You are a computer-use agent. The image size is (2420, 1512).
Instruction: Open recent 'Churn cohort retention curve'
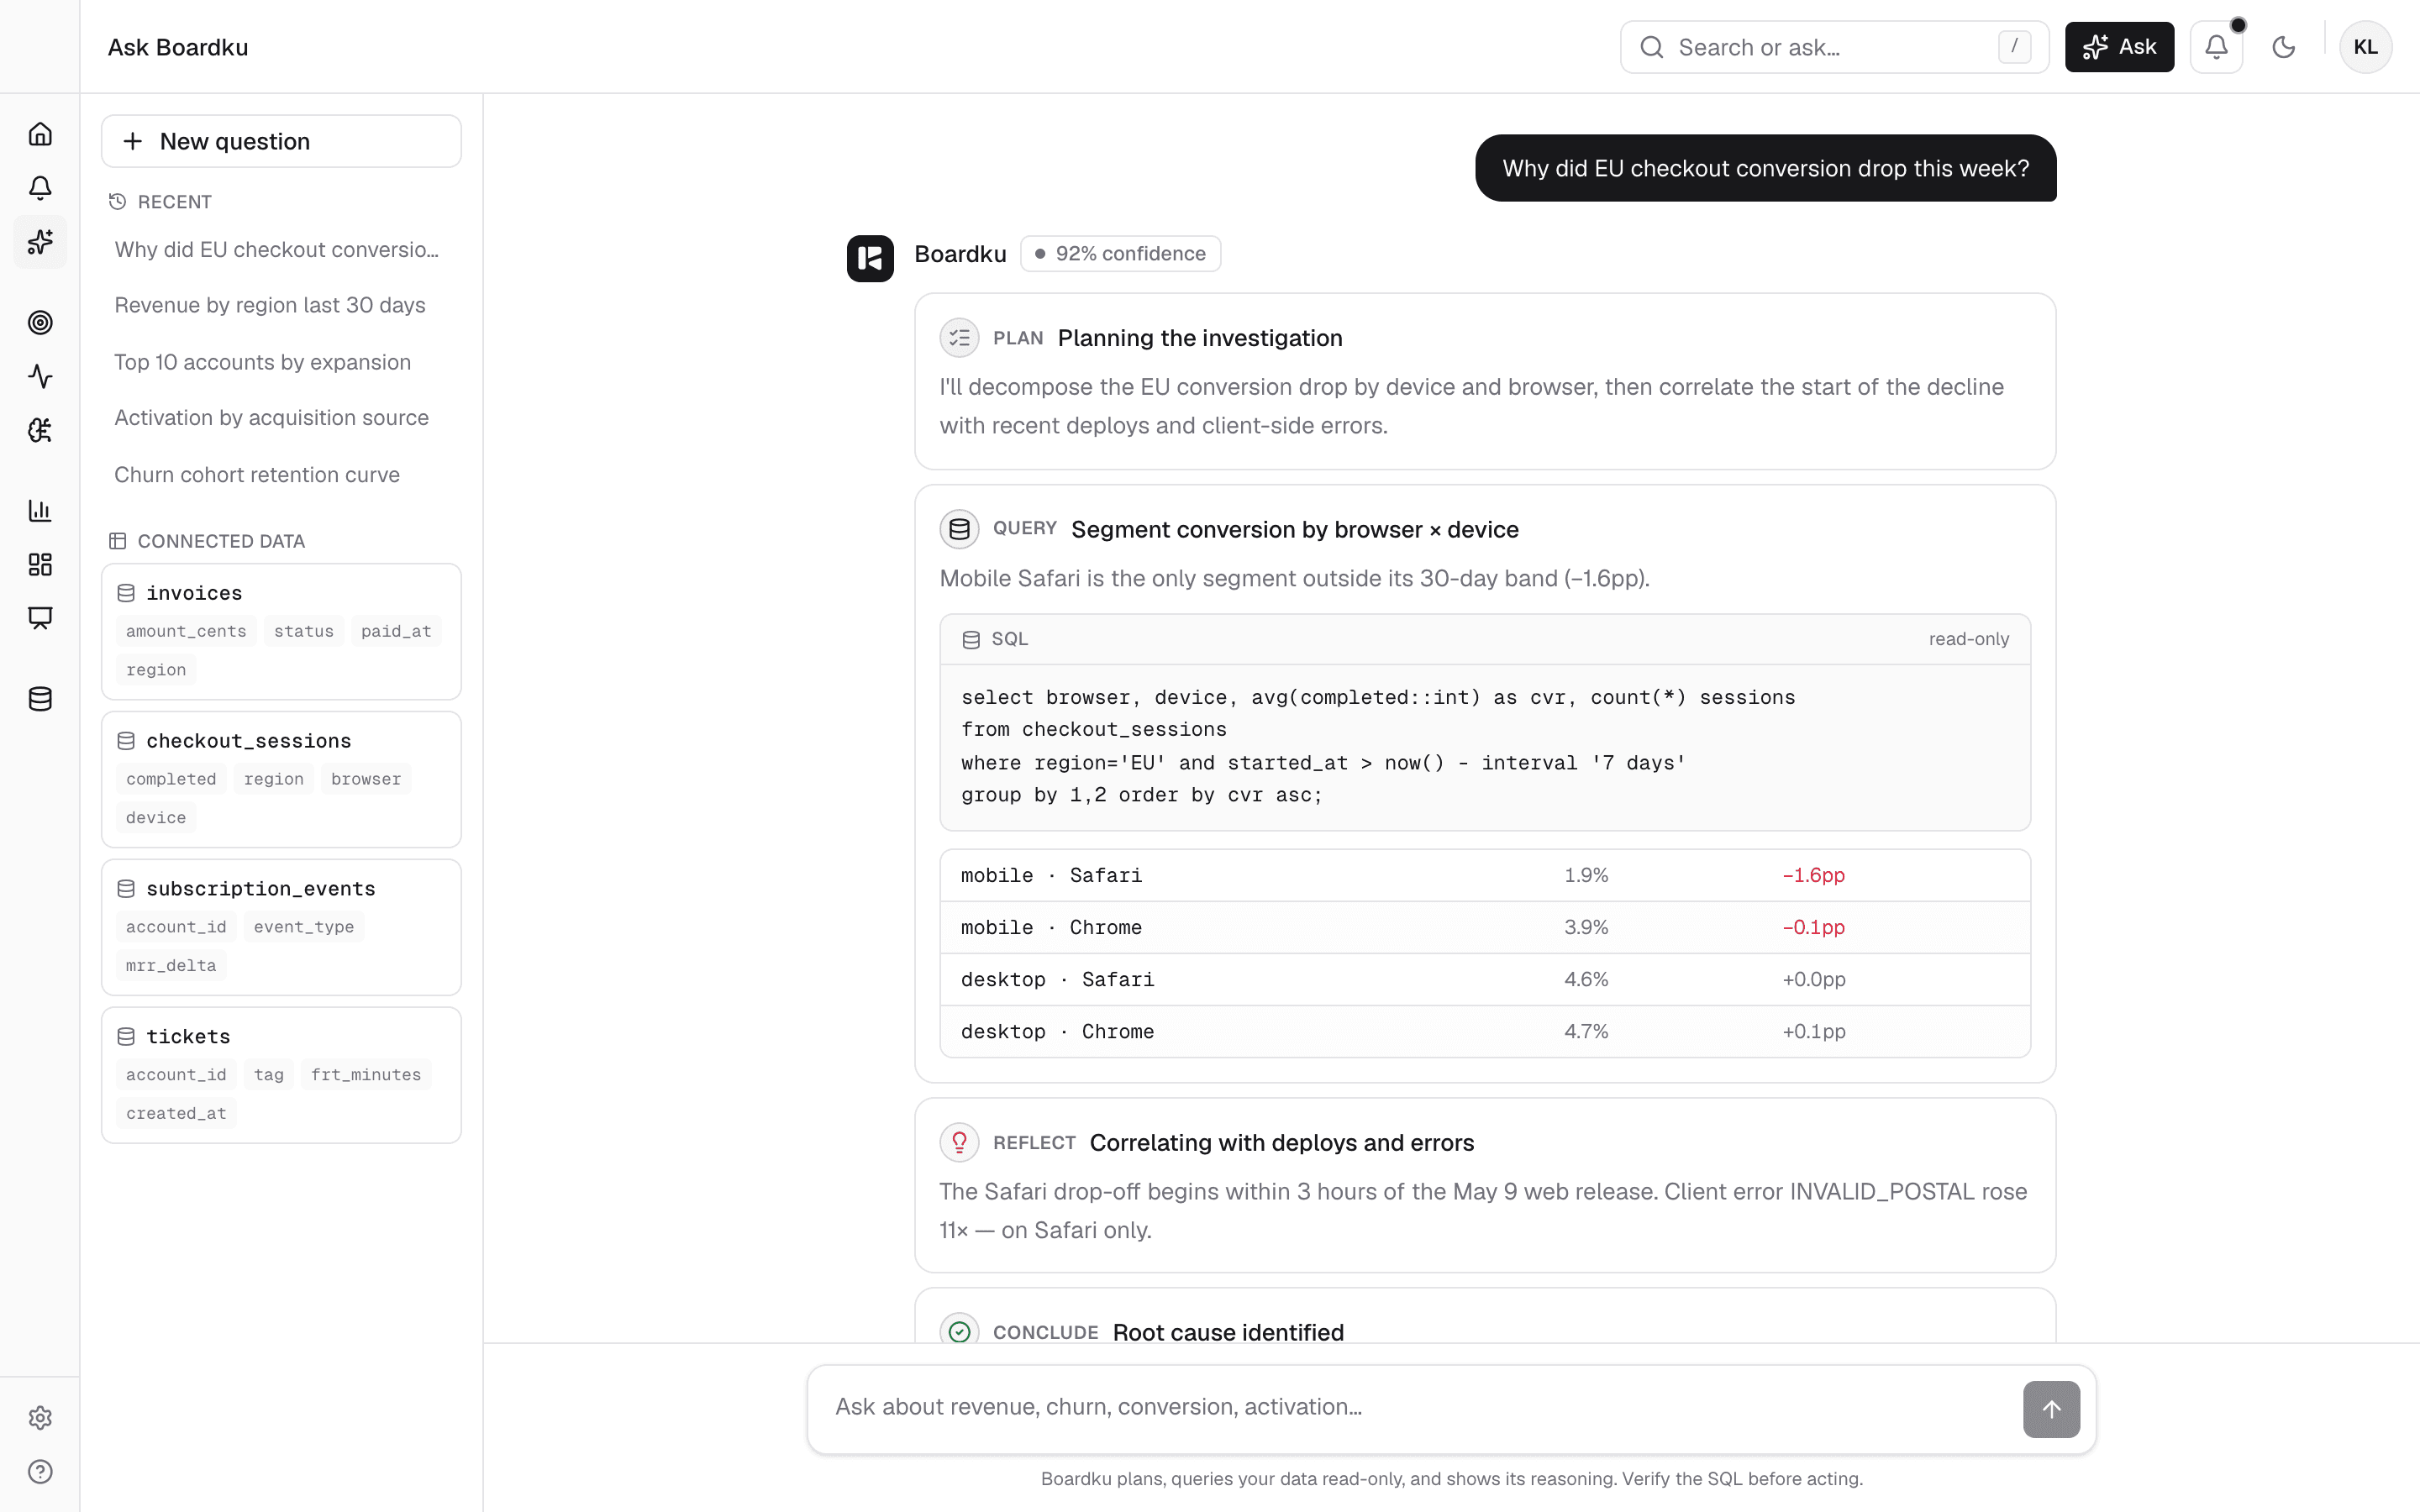coord(257,475)
